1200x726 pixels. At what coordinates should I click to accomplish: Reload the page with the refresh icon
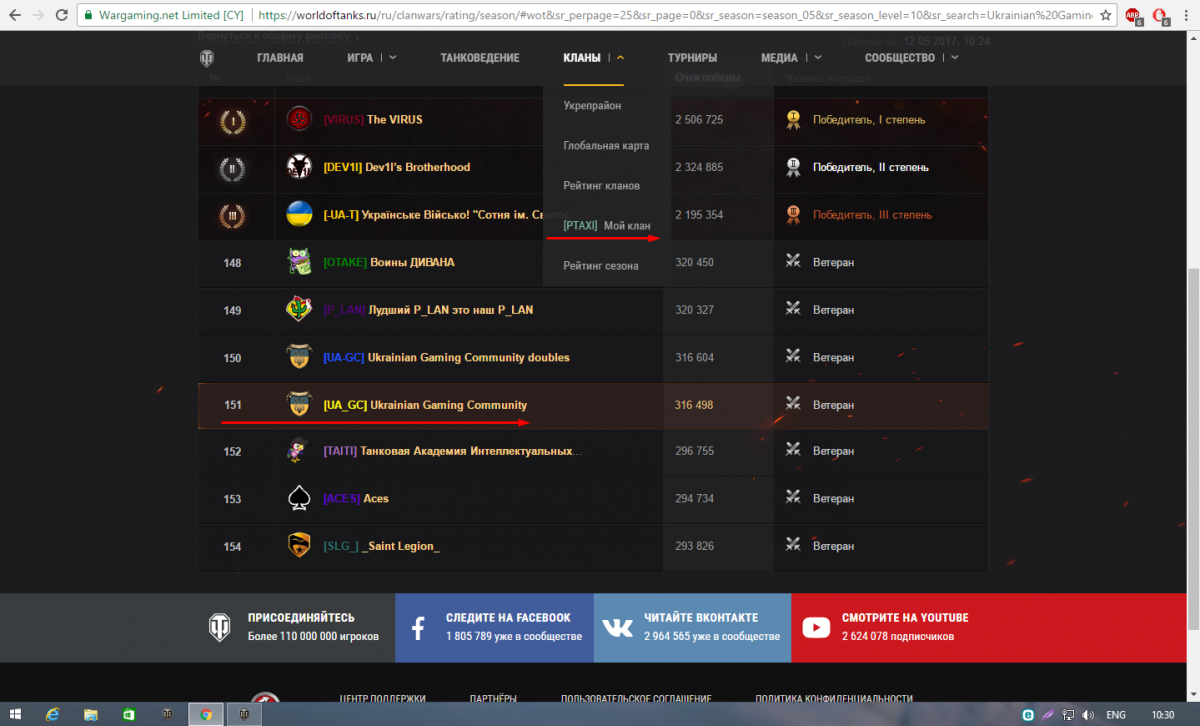tap(62, 16)
